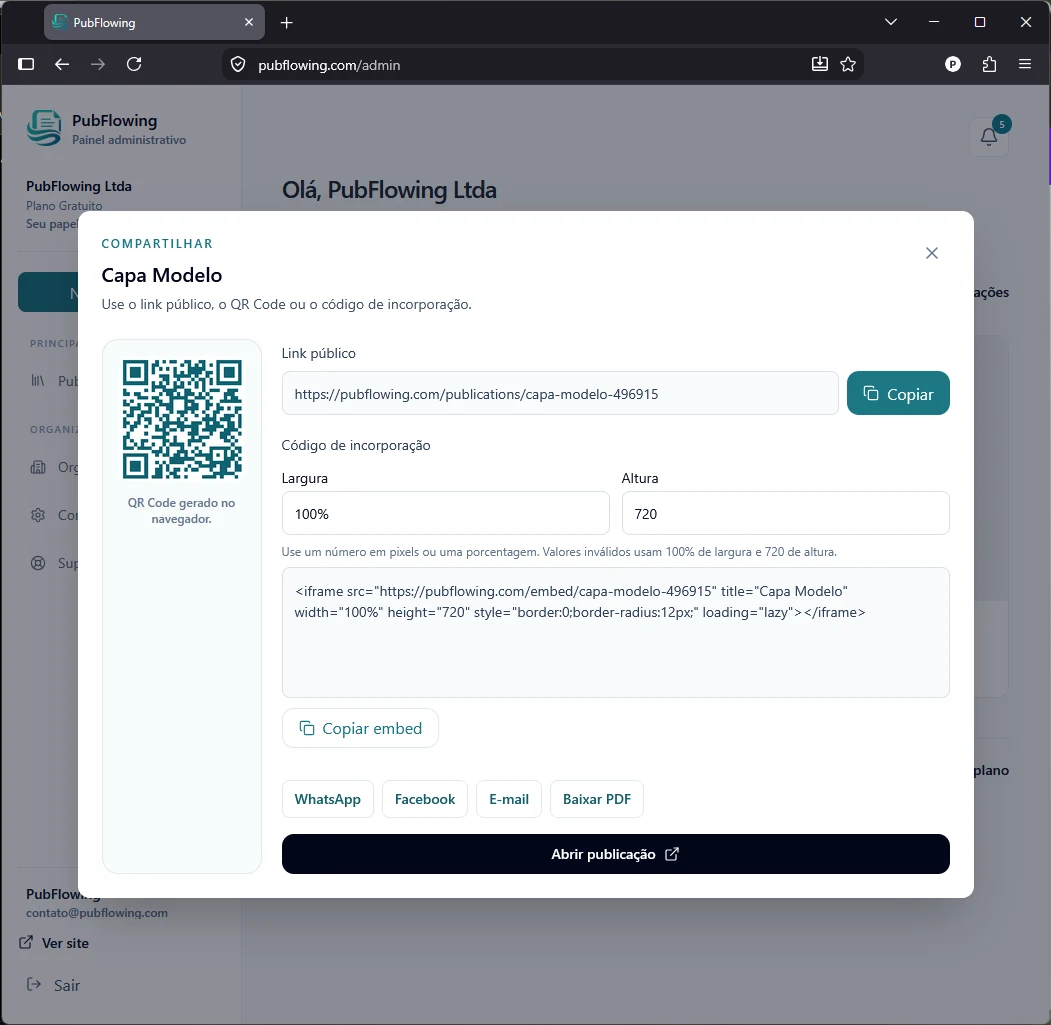Open the browser profile P icon

click(x=952, y=64)
